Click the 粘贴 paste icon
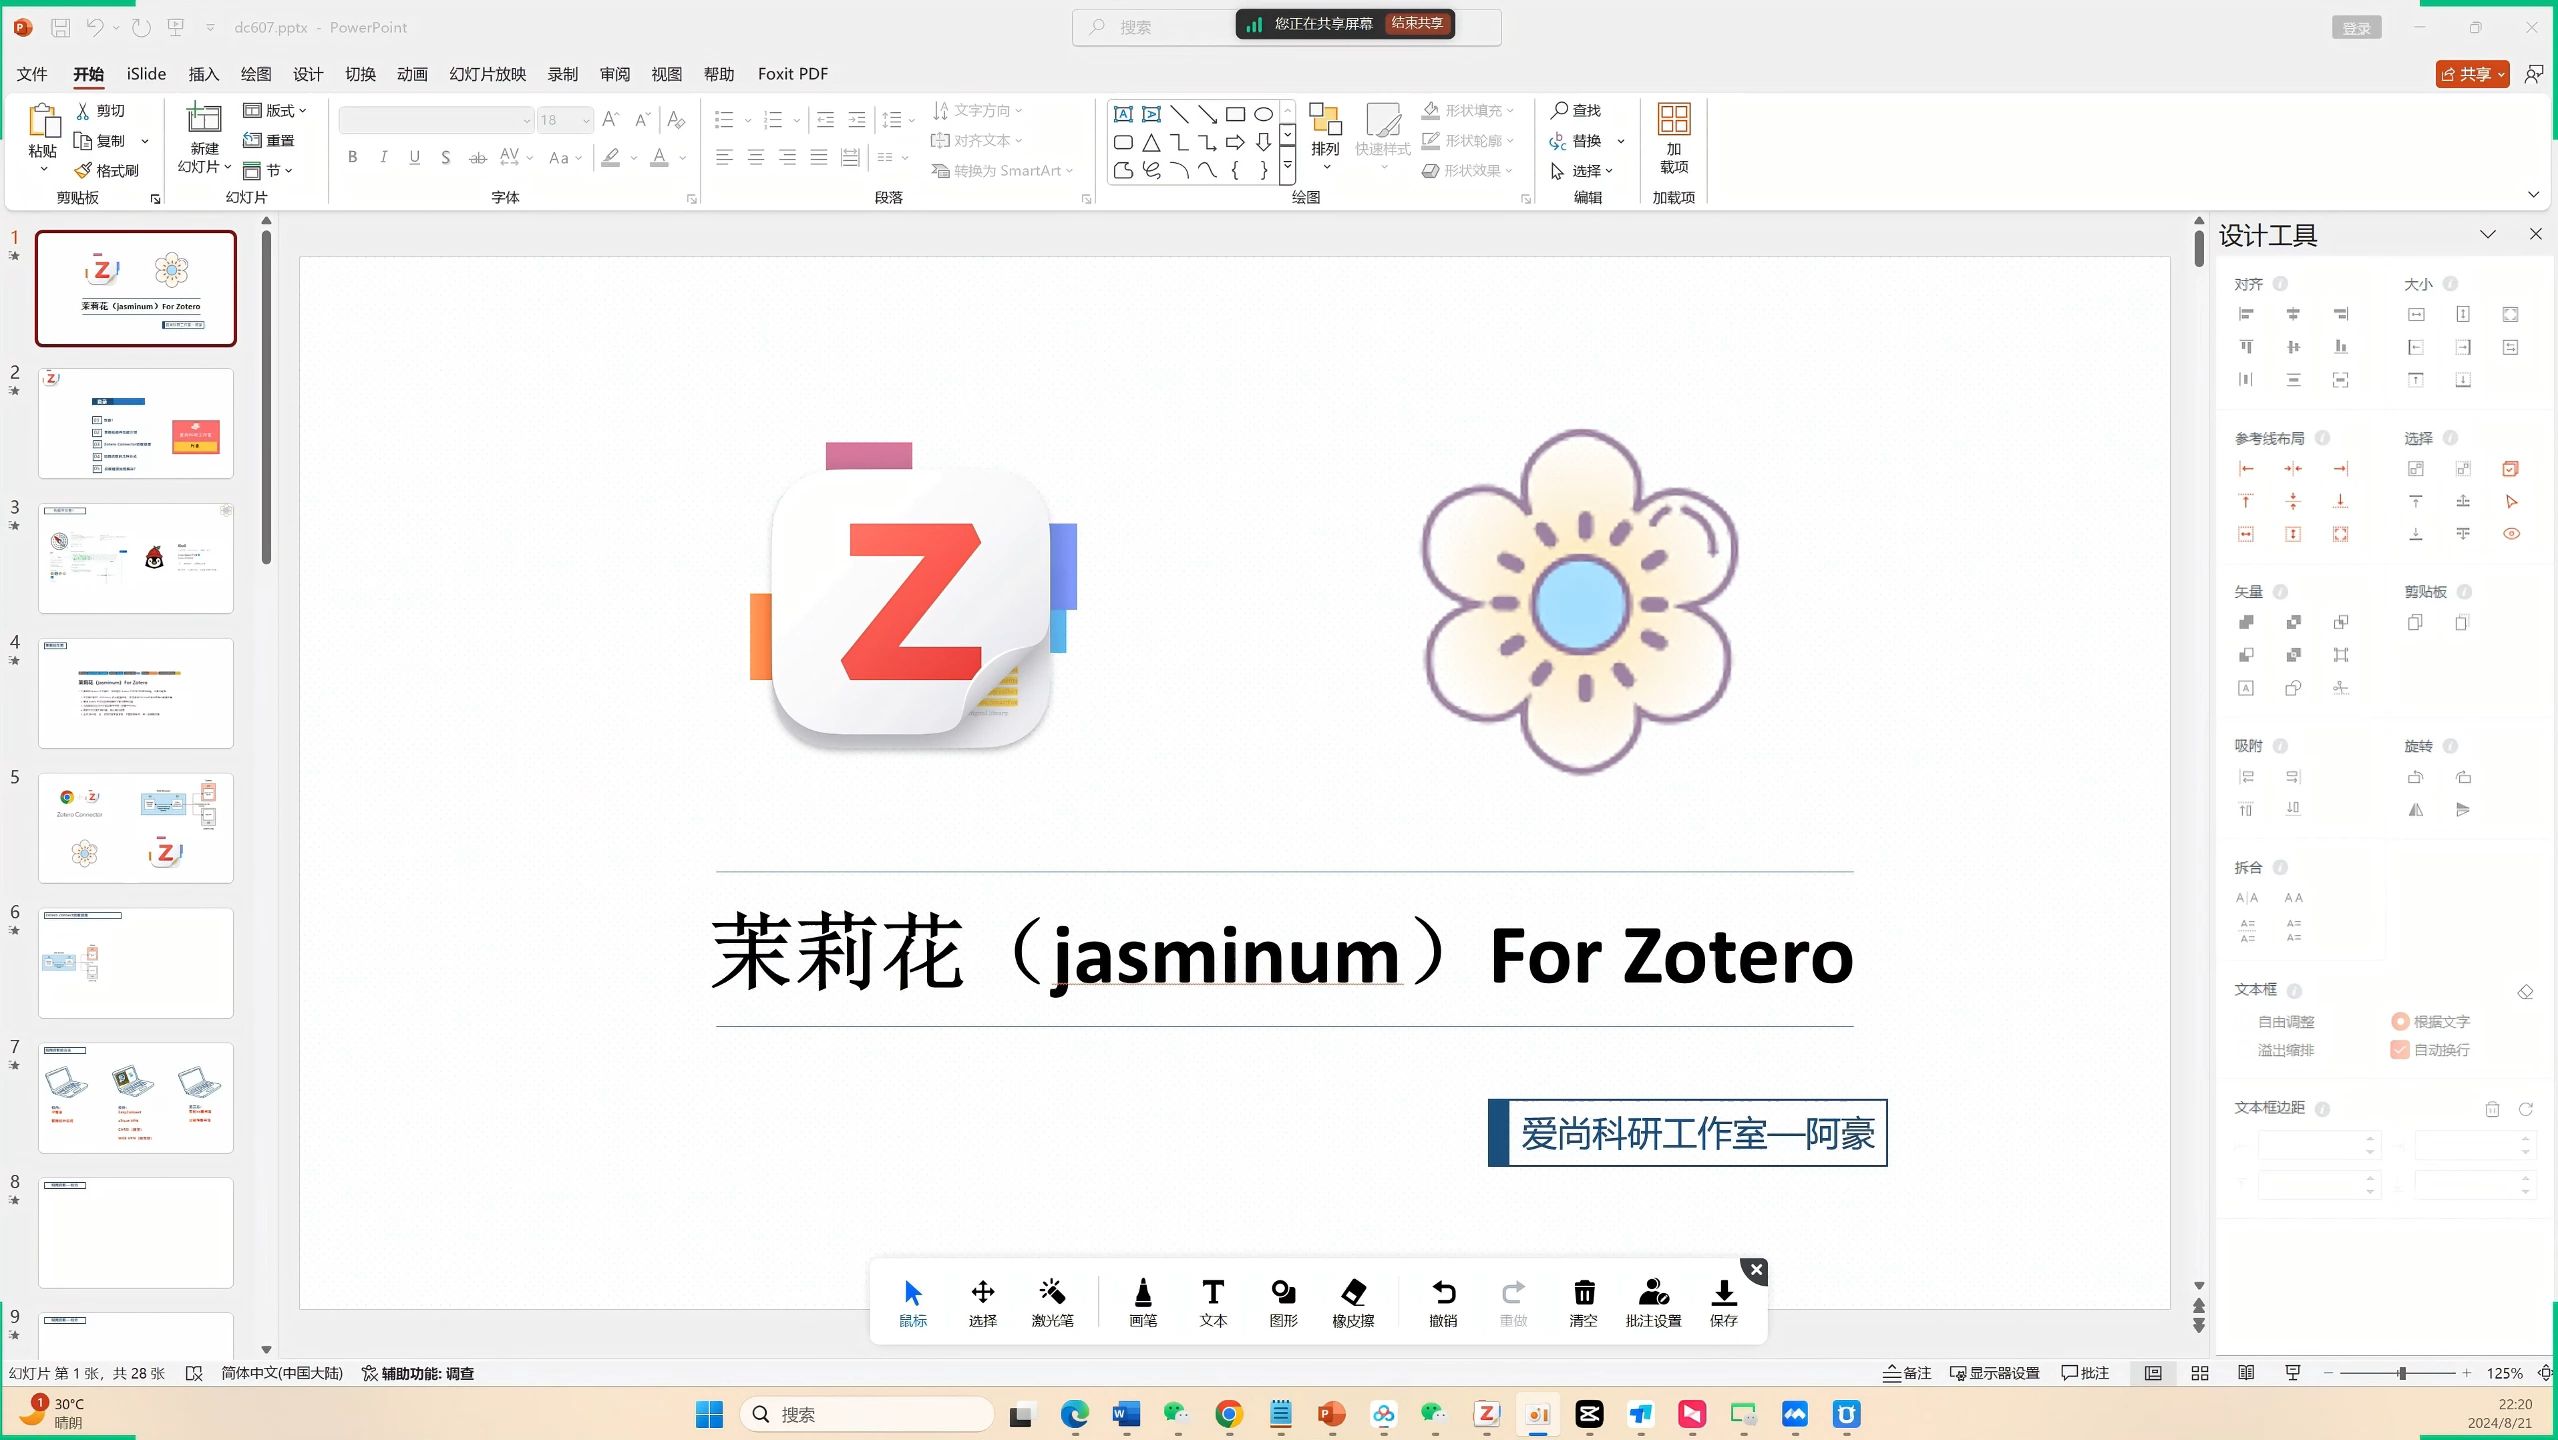Viewport: 2558px width, 1440px height. point(43,121)
